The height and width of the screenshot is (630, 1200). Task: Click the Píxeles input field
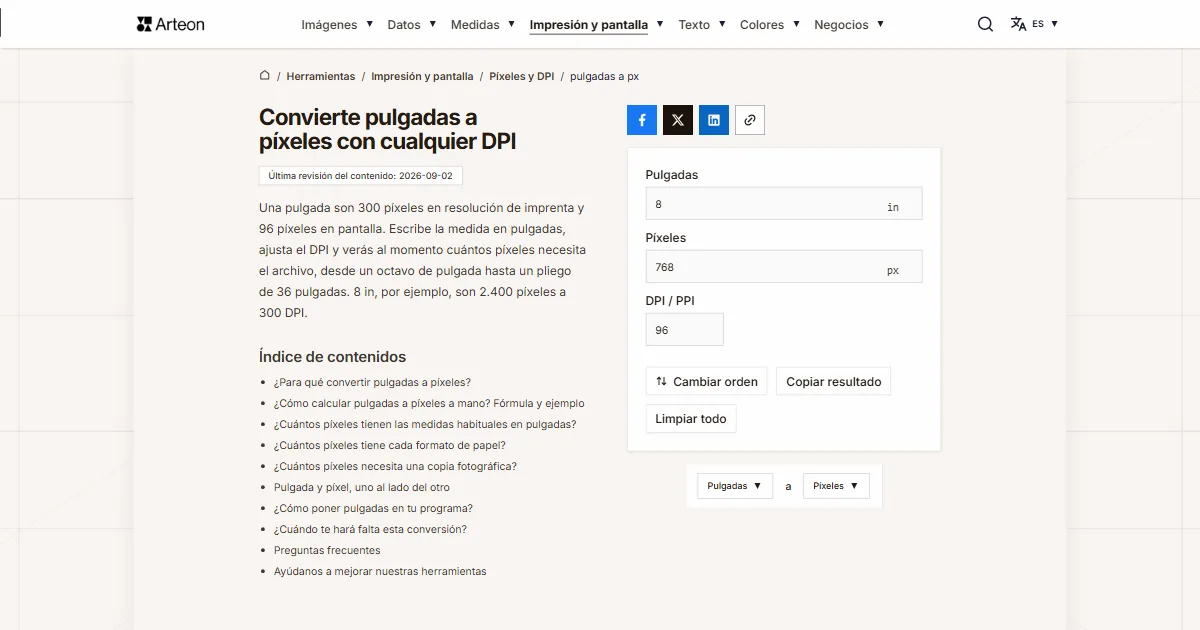(784, 267)
